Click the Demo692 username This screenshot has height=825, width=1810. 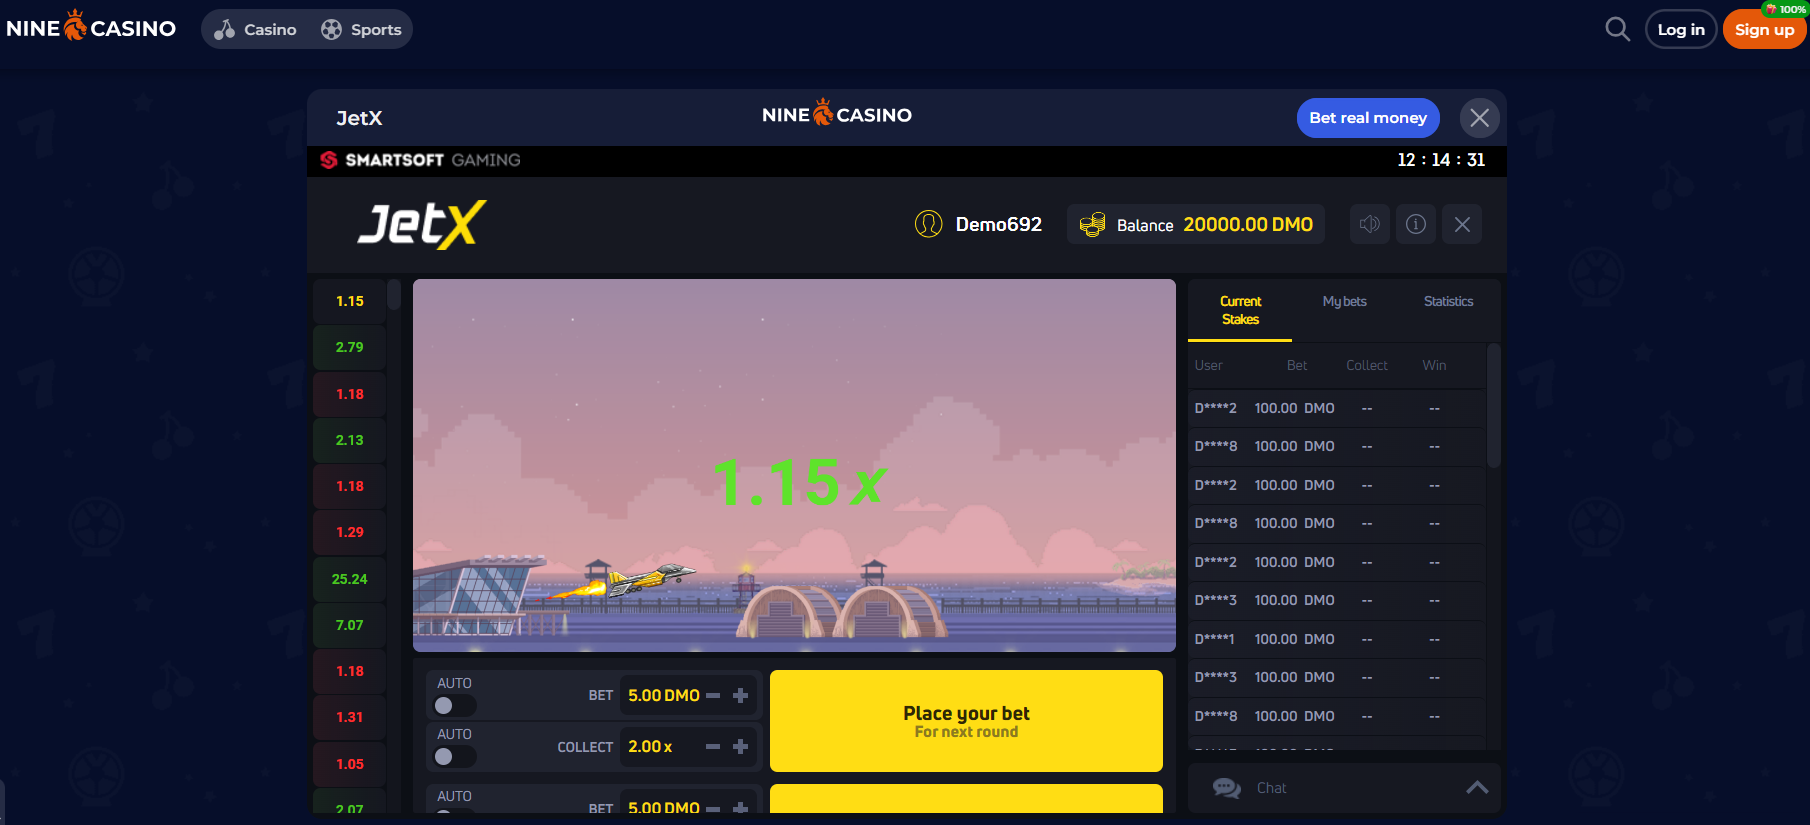998,224
